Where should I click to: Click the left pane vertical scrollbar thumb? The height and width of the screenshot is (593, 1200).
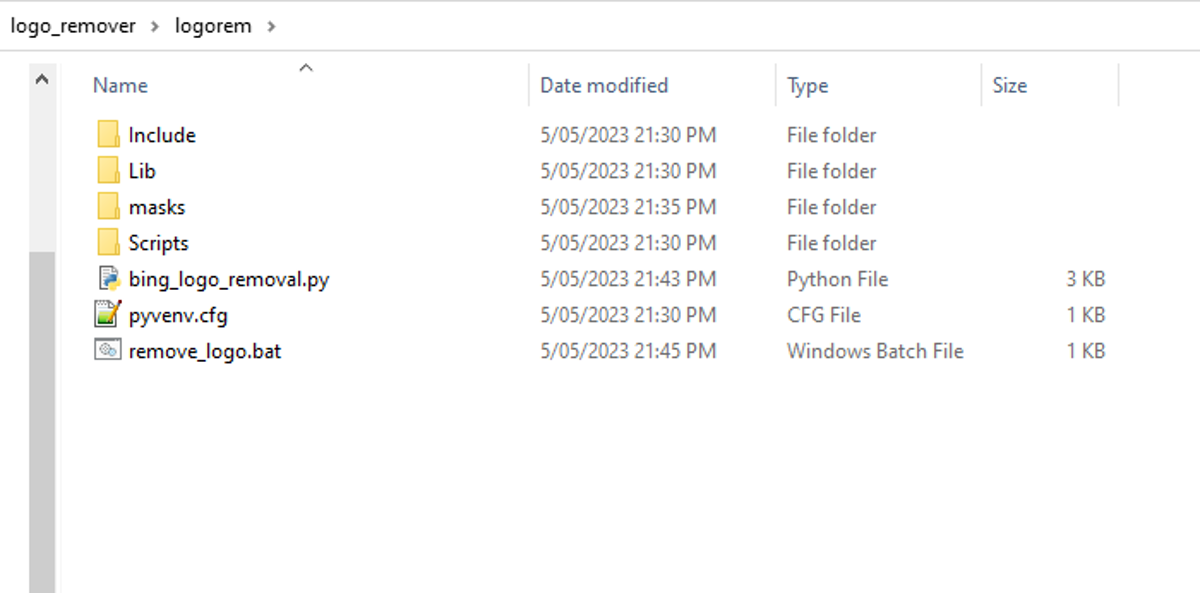42,420
